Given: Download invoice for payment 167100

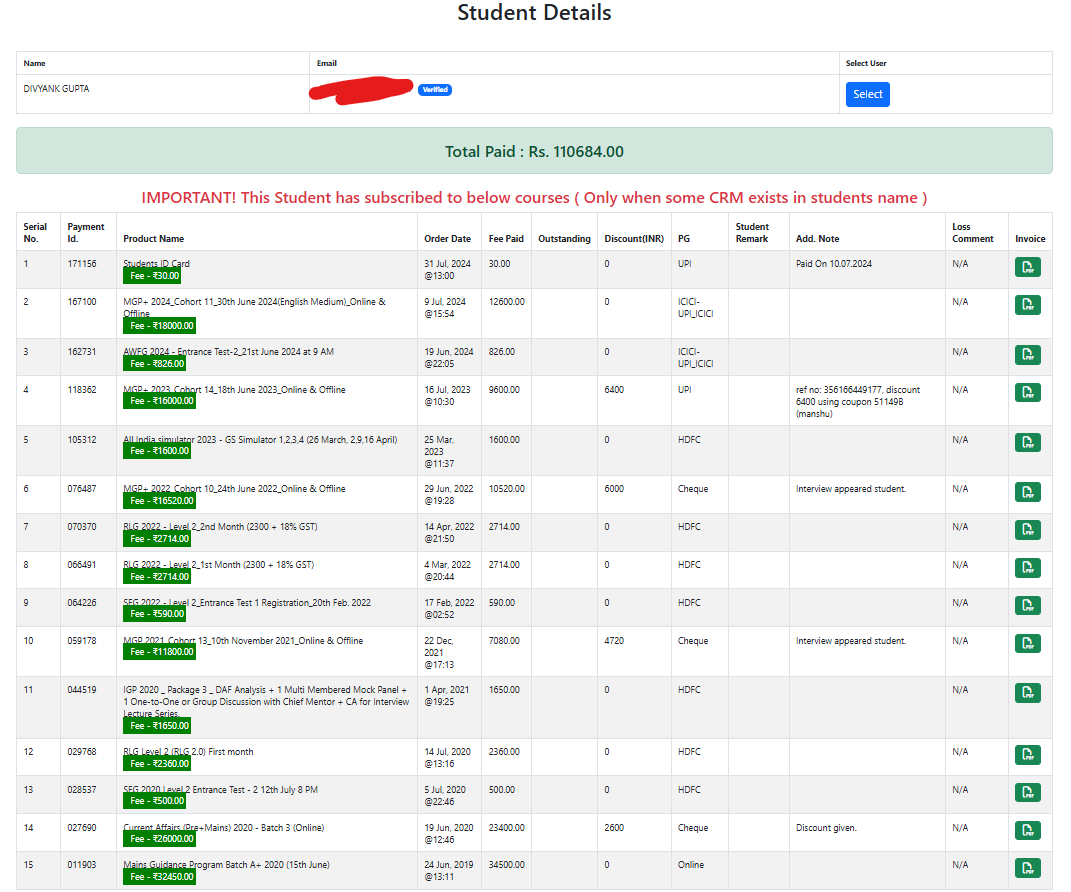Looking at the screenshot, I should [1027, 305].
